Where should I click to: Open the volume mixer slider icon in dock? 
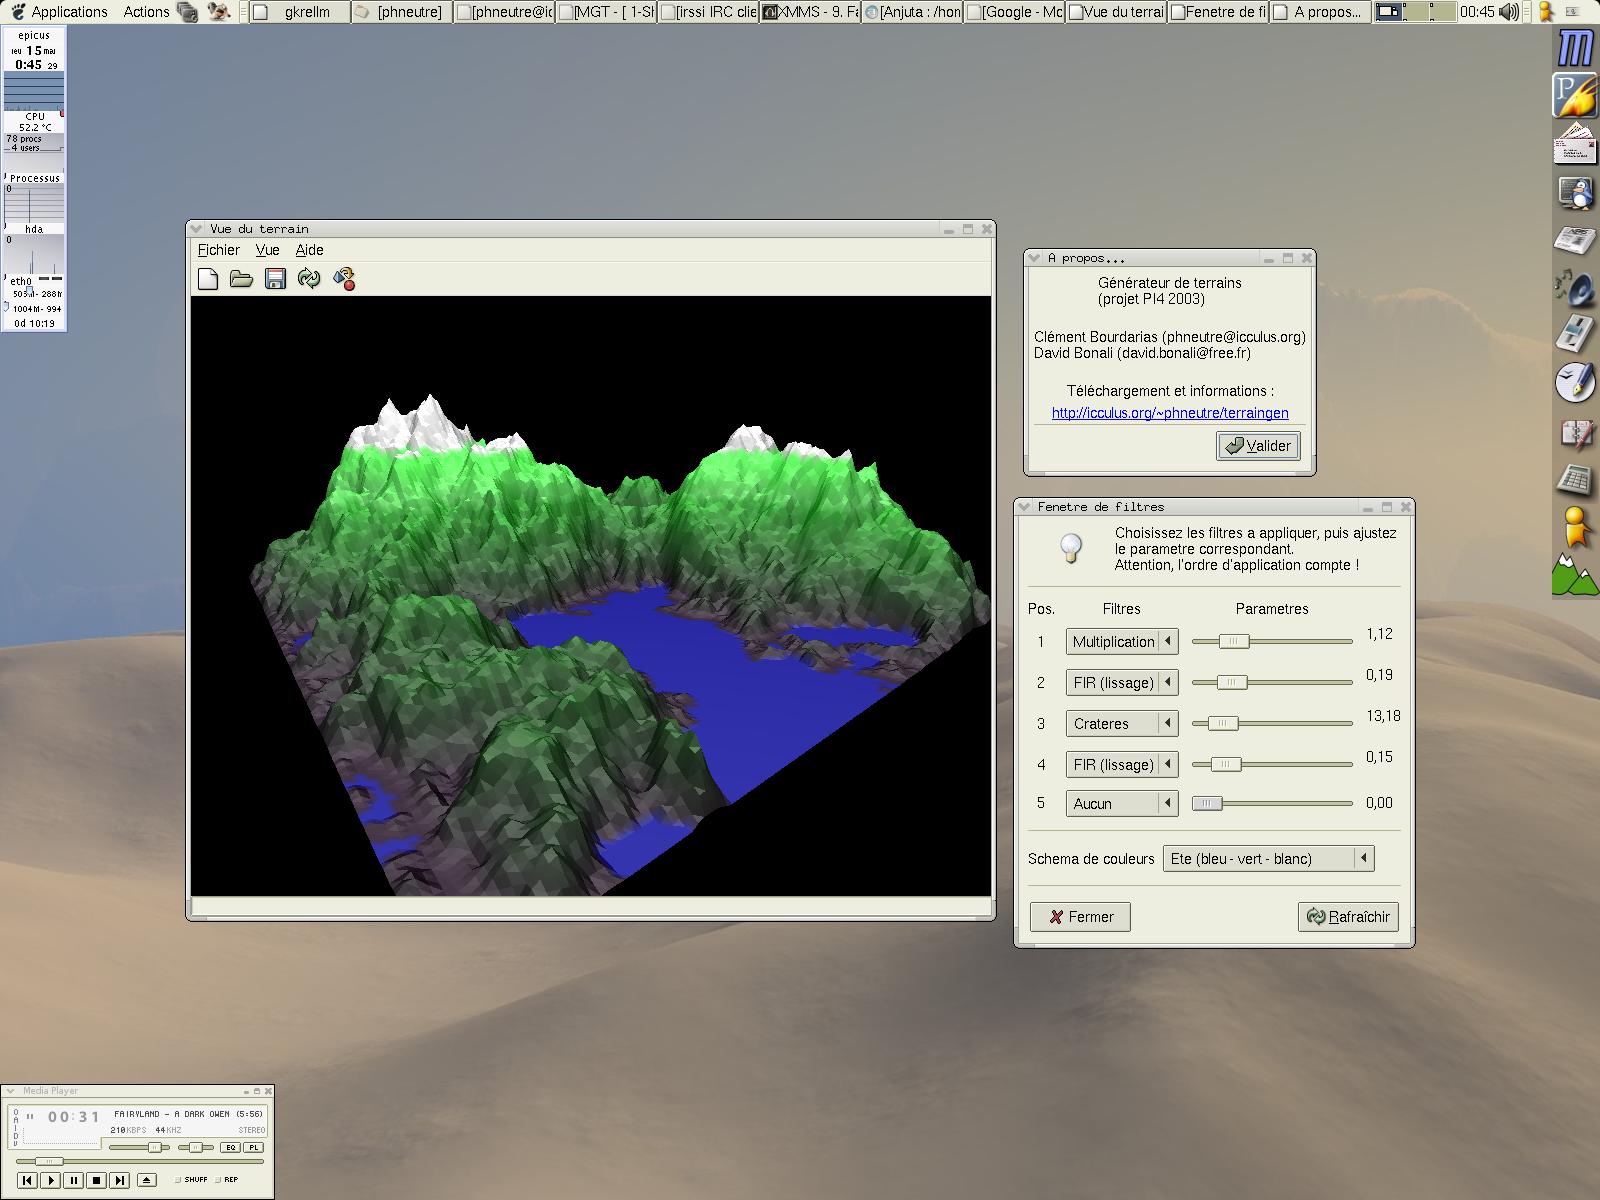(x=1576, y=333)
